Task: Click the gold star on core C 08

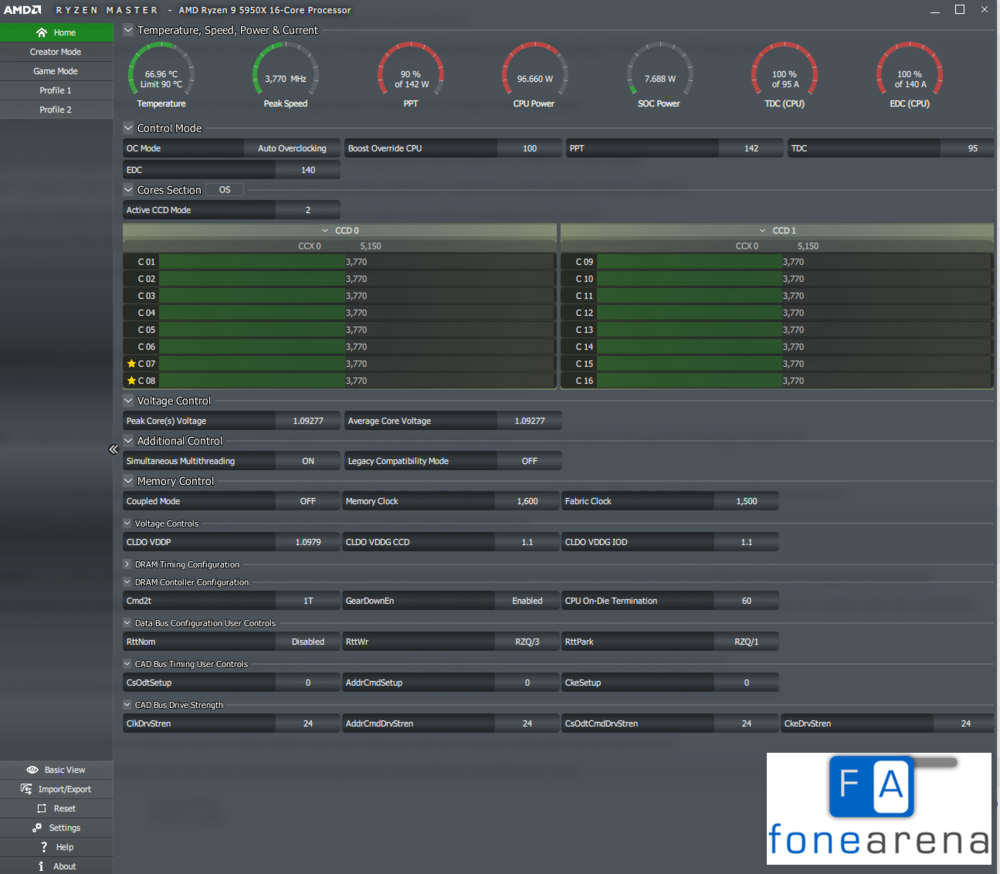Action: pyautogui.click(x=131, y=380)
